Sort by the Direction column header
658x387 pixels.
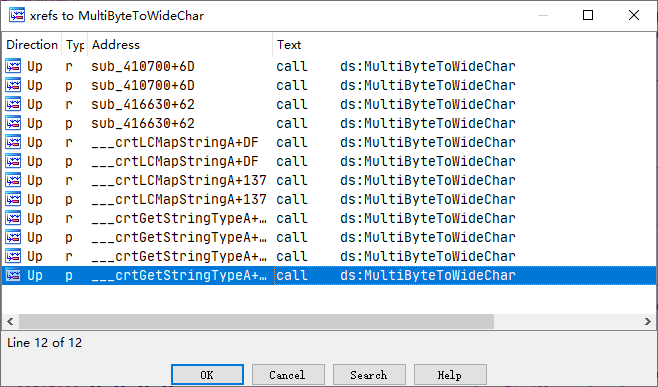pos(32,44)
